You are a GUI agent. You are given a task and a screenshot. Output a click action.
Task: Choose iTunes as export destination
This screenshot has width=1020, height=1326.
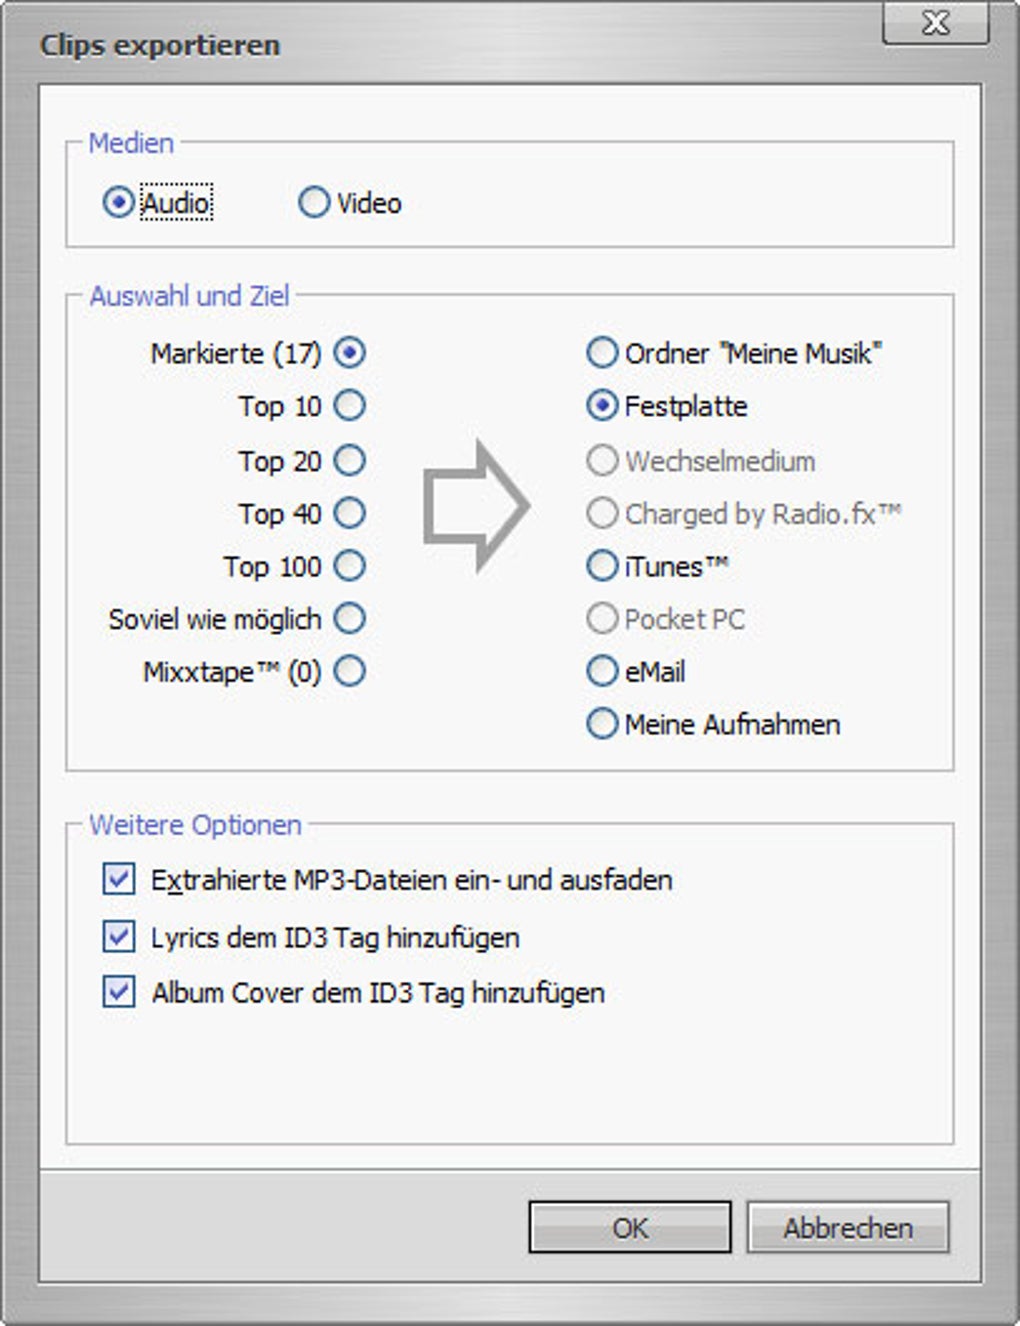pyautogui.click(x=602, y=566)
